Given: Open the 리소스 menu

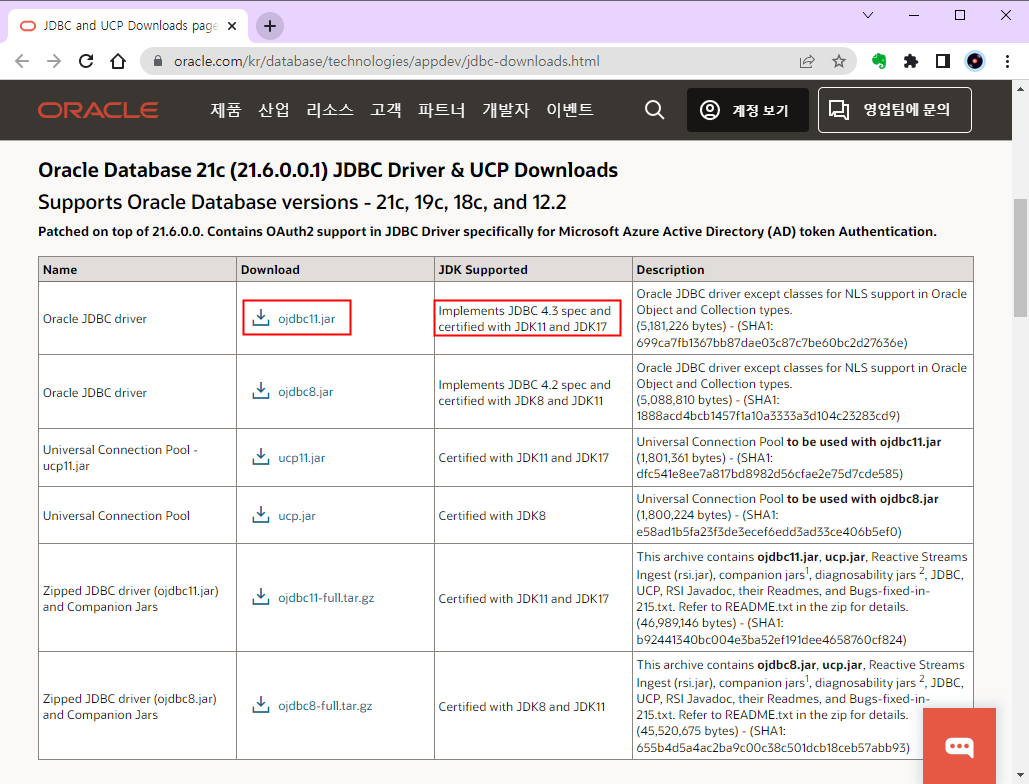Looking at the screenshot, I should [x=329, y=110].
